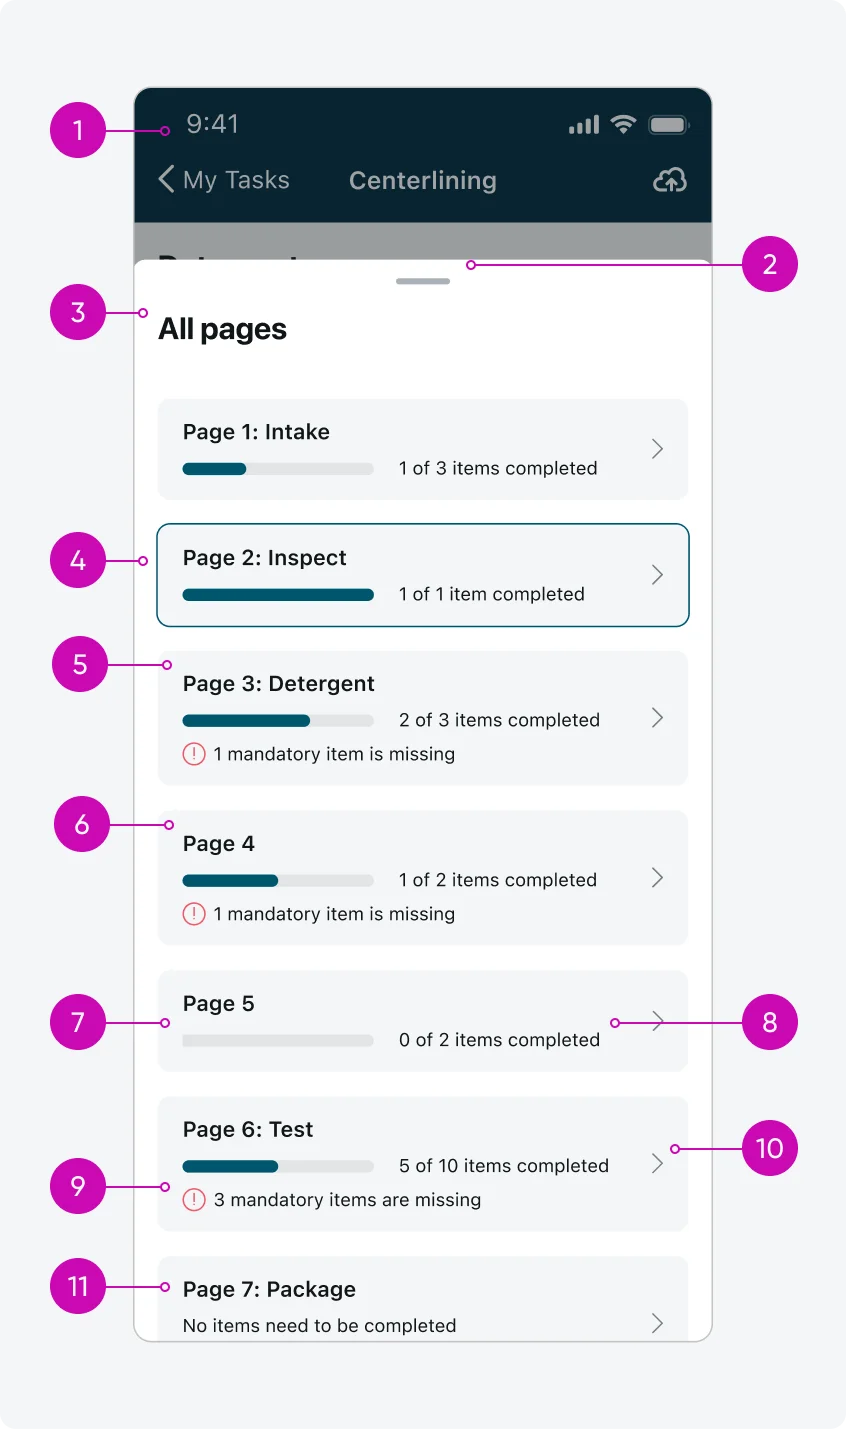Click the battery status icon
Viewport: 846px width, 1429px height.
668,125
